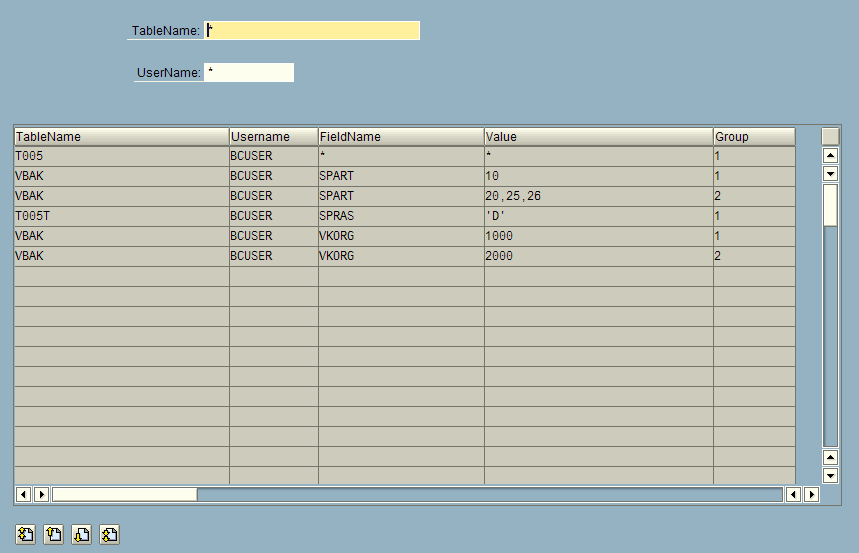Click lower scroll-up arrow of vertical scrollbar
The image size is (859, 553).
(x=831, y=457)
